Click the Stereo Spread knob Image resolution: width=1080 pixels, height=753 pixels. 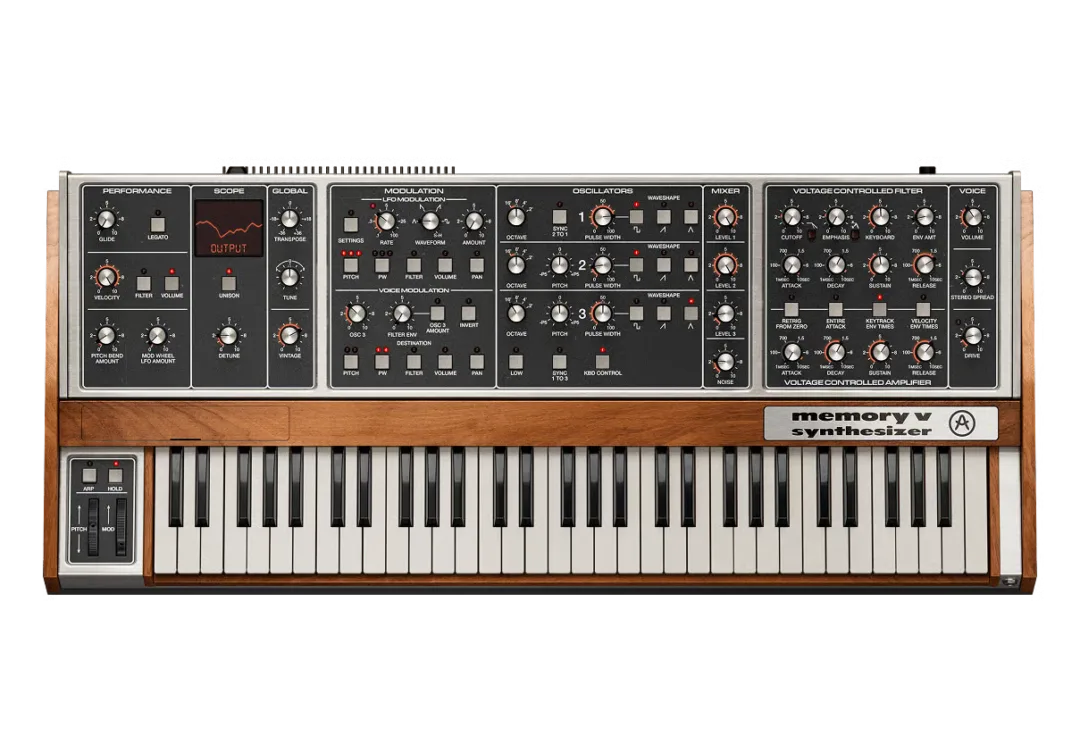tap(973, 278)
